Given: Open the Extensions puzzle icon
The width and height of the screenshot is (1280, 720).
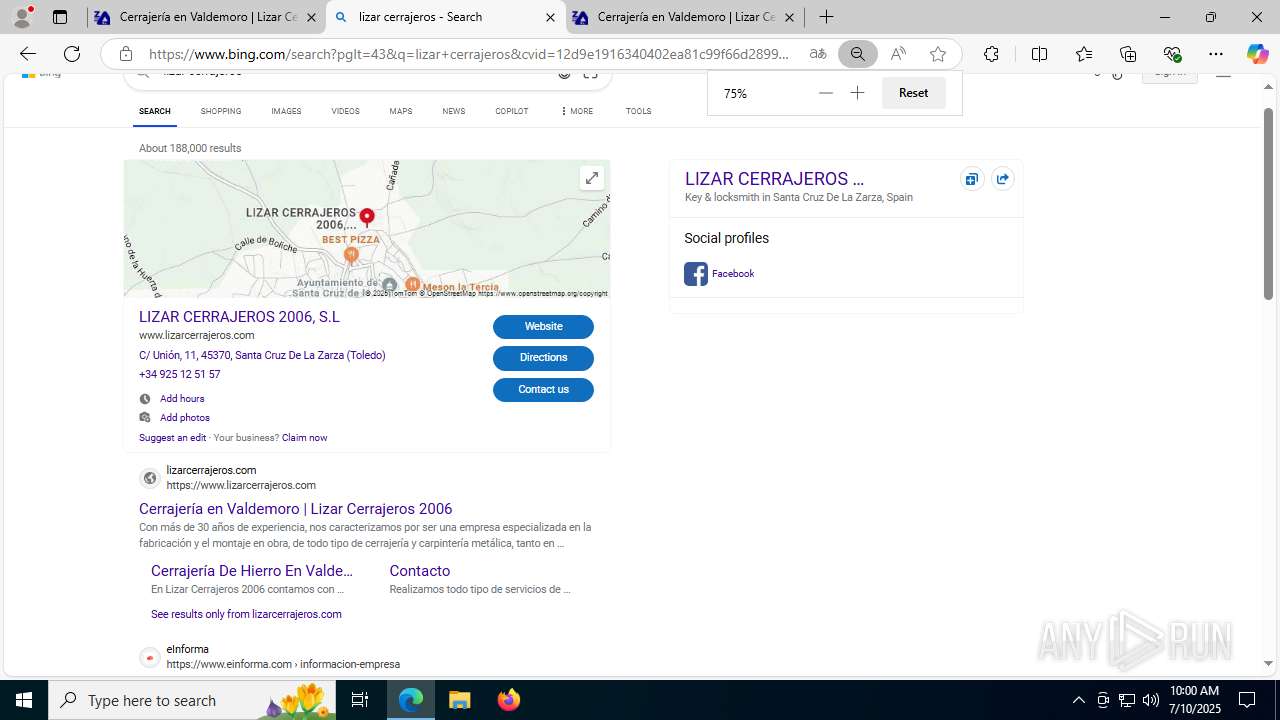Looking at the screenshot, I should click(991, 54).
